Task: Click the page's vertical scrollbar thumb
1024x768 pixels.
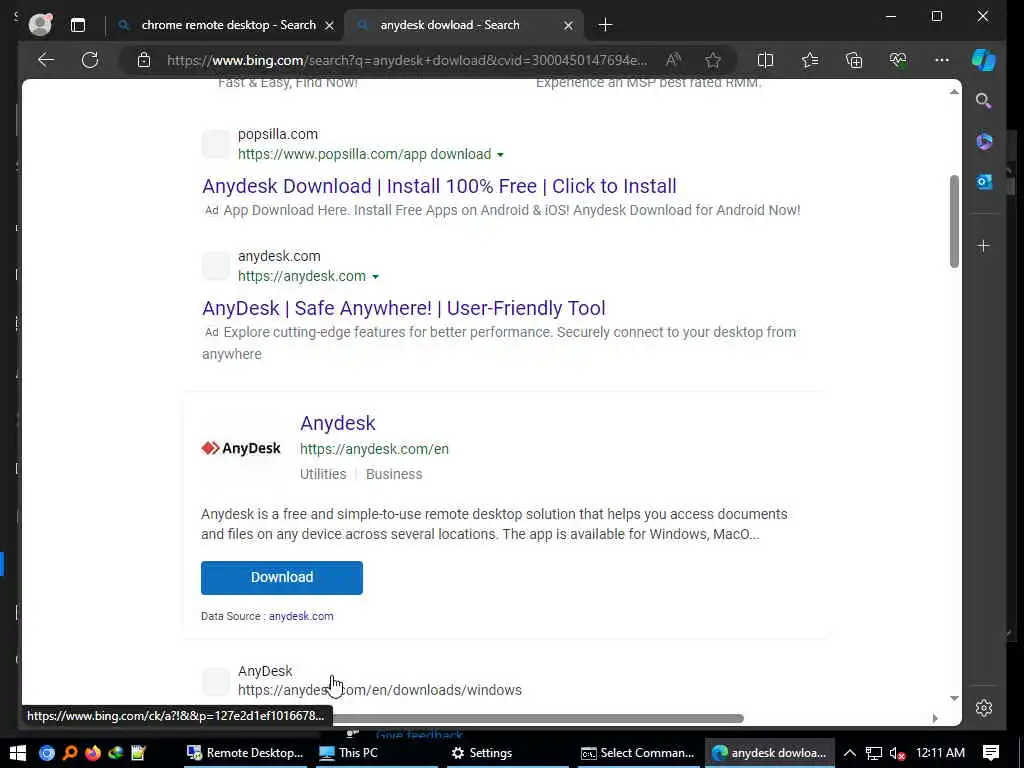Action: [x=954, y=221]
